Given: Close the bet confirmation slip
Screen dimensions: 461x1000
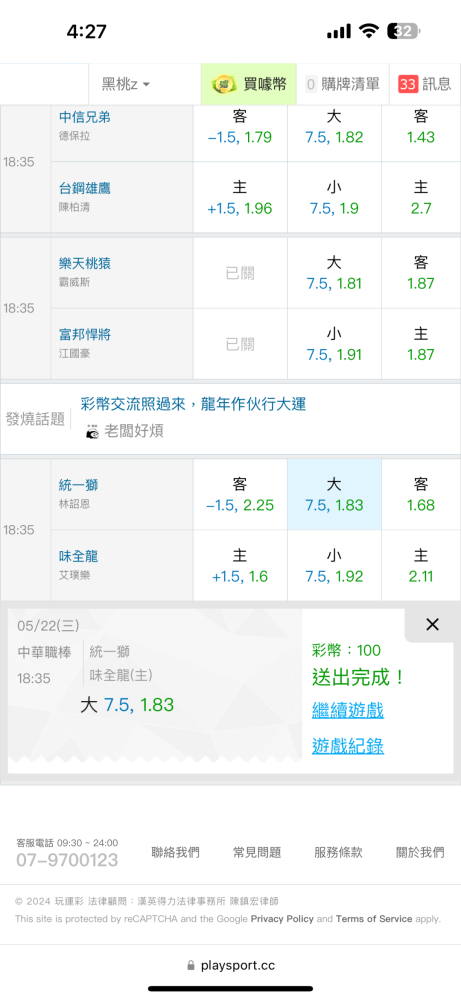Looking at the screenshot, I should (432, 624).
